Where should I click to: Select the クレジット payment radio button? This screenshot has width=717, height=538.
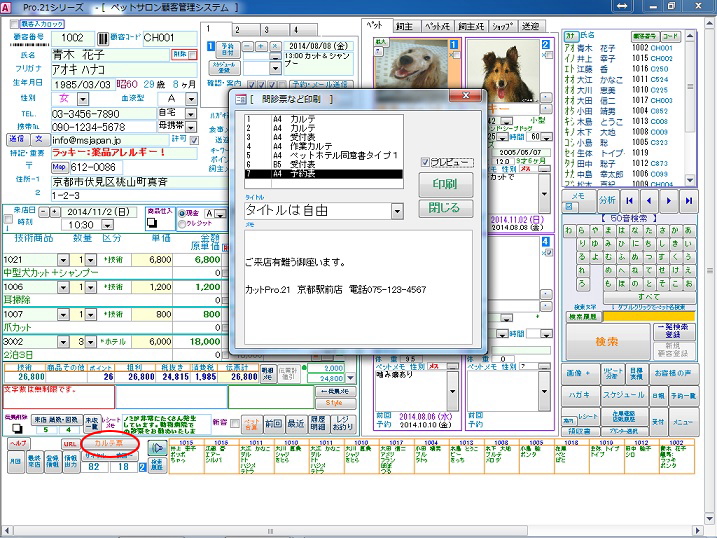point(182,224)
